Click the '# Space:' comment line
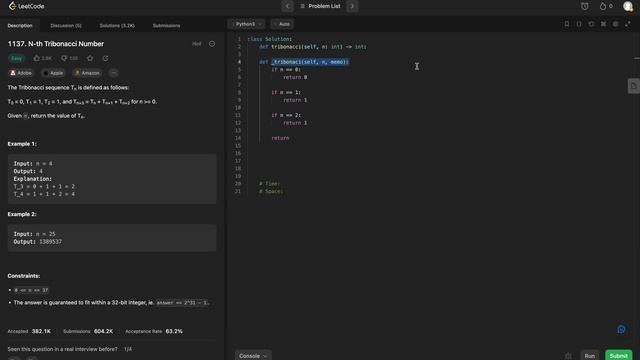 pos(271,191)
